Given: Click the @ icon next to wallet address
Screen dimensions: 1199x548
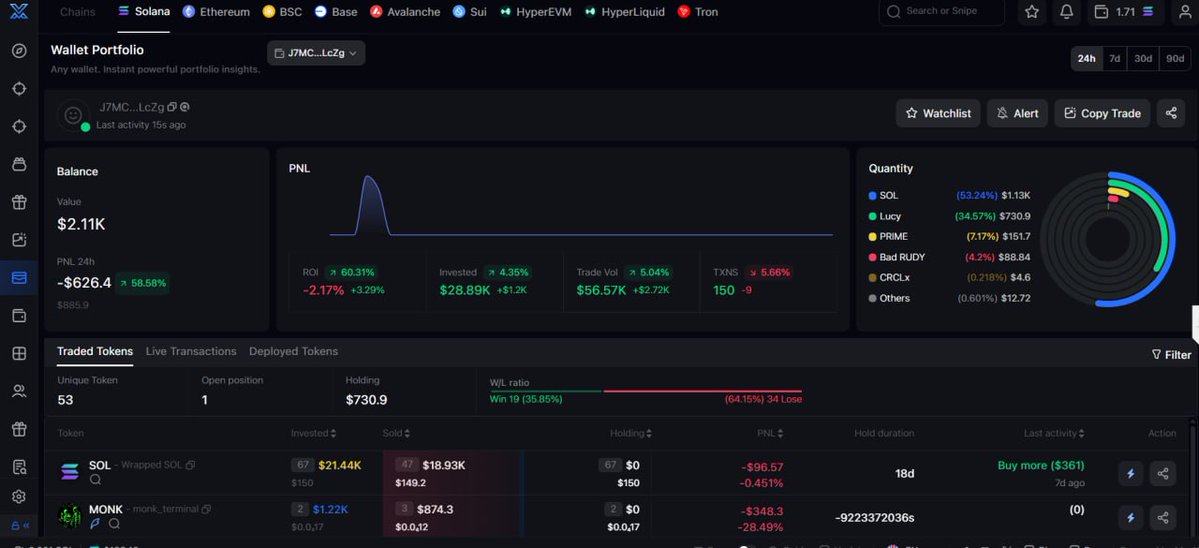Looking at the screenshot, I should click(184, 107).
